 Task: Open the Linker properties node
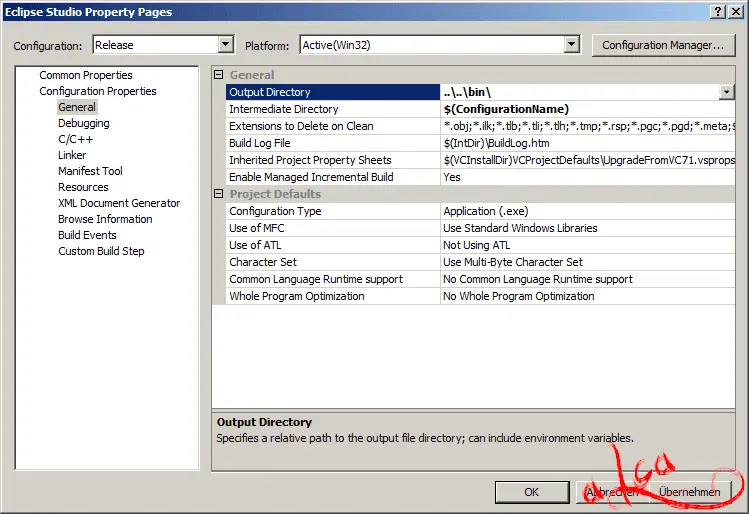click(x=72, y=155)
